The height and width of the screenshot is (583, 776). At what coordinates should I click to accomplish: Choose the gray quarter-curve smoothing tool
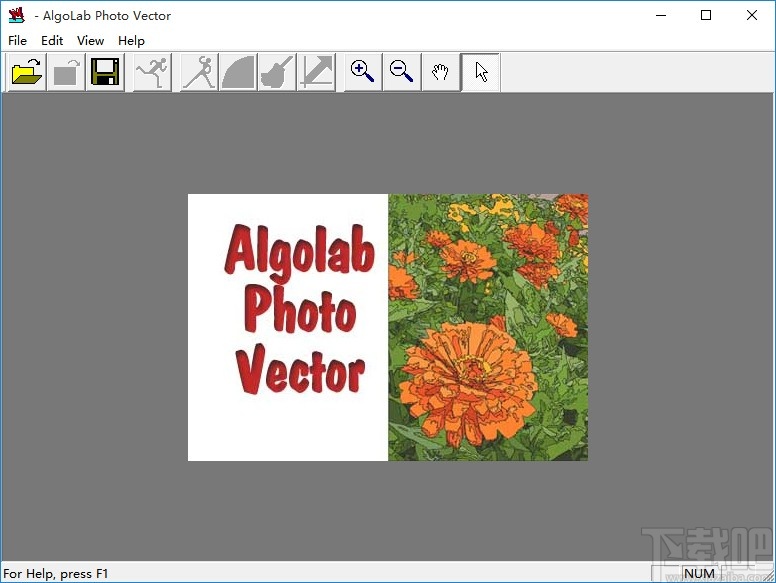point(238,72)
